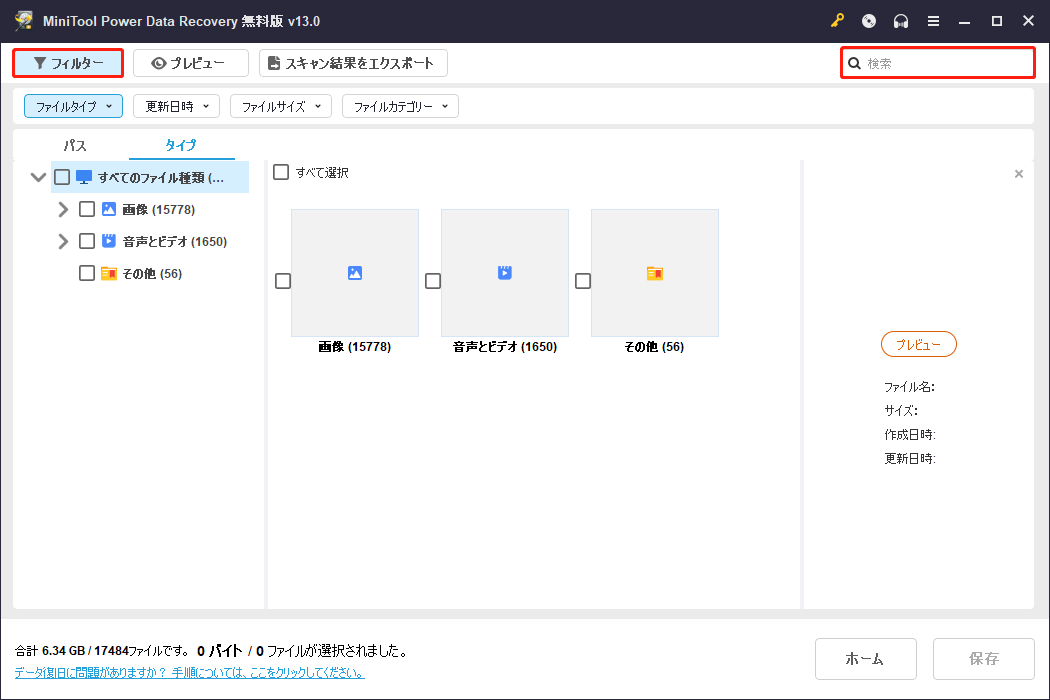The height and width of the screenshot is (700, 1050).
Task: Click the 画像 picture icon in tree
Action: [108, 209]
